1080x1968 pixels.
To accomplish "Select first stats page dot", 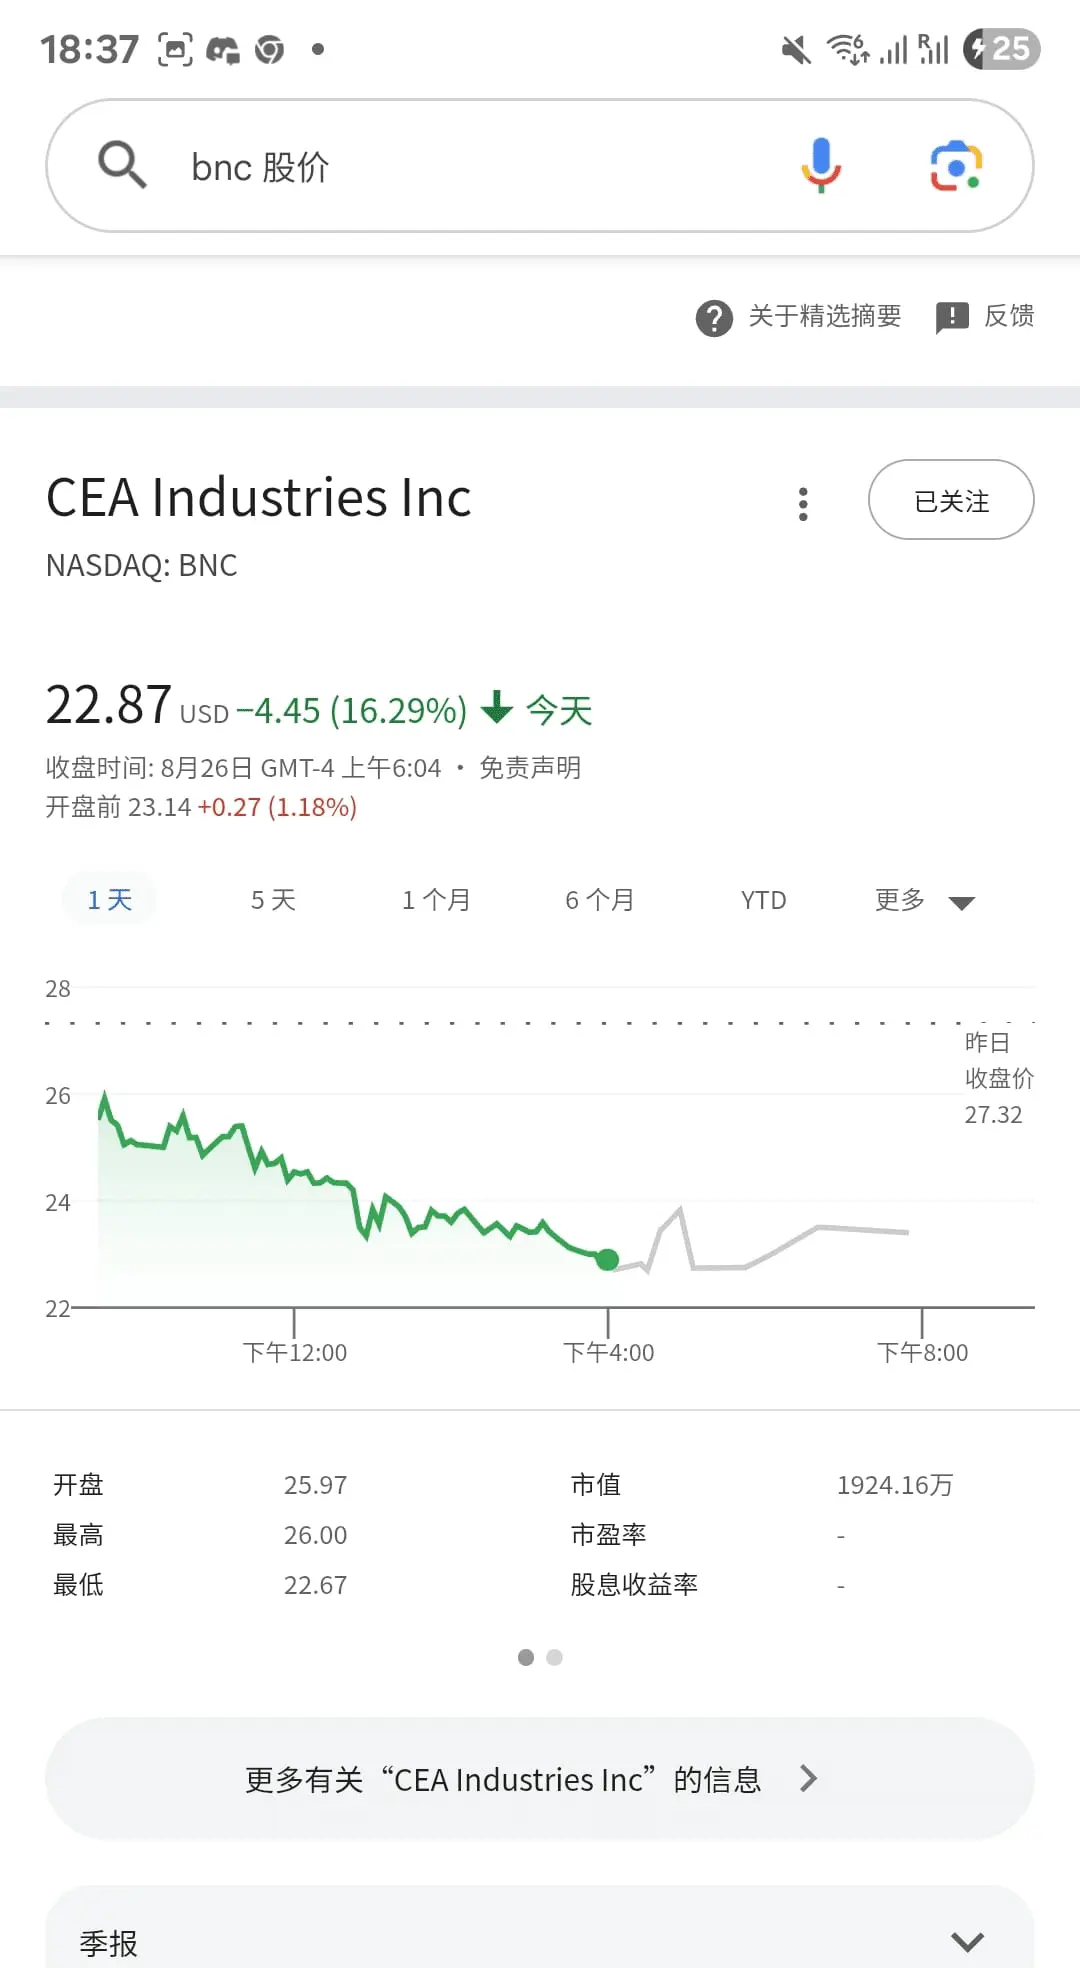I will [526, 1657].
